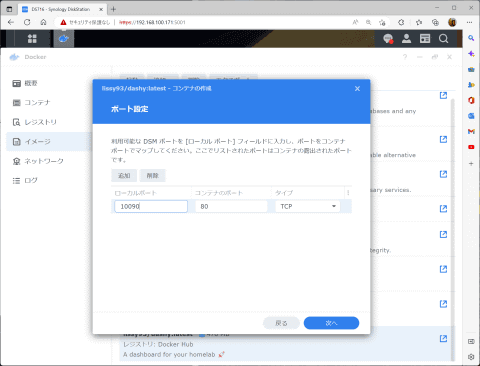The width and height of the screenshot is (480, 366).
Task: Open external link icon beside 'tegrity' row
Action: click(x=443, y=234)
